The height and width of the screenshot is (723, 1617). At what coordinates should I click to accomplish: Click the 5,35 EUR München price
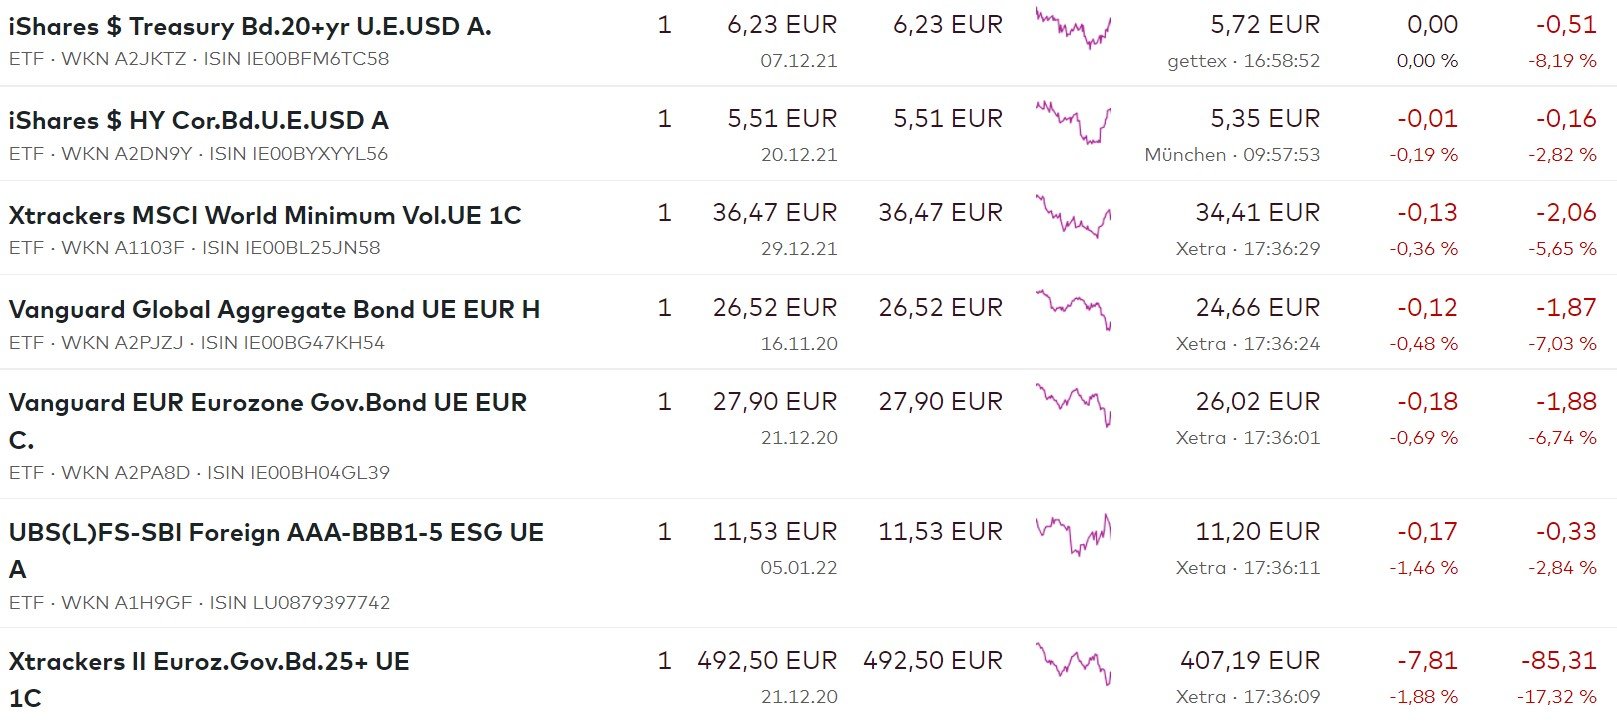1264,119
